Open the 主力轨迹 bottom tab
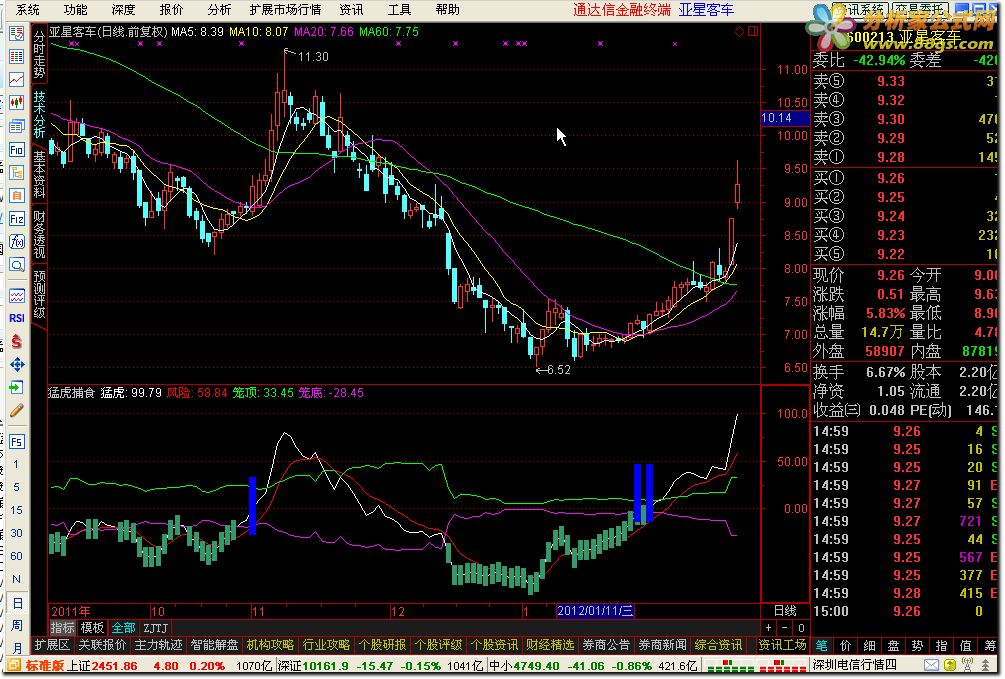This screenshot has width=1005, height=679. (x=158, y=644)
